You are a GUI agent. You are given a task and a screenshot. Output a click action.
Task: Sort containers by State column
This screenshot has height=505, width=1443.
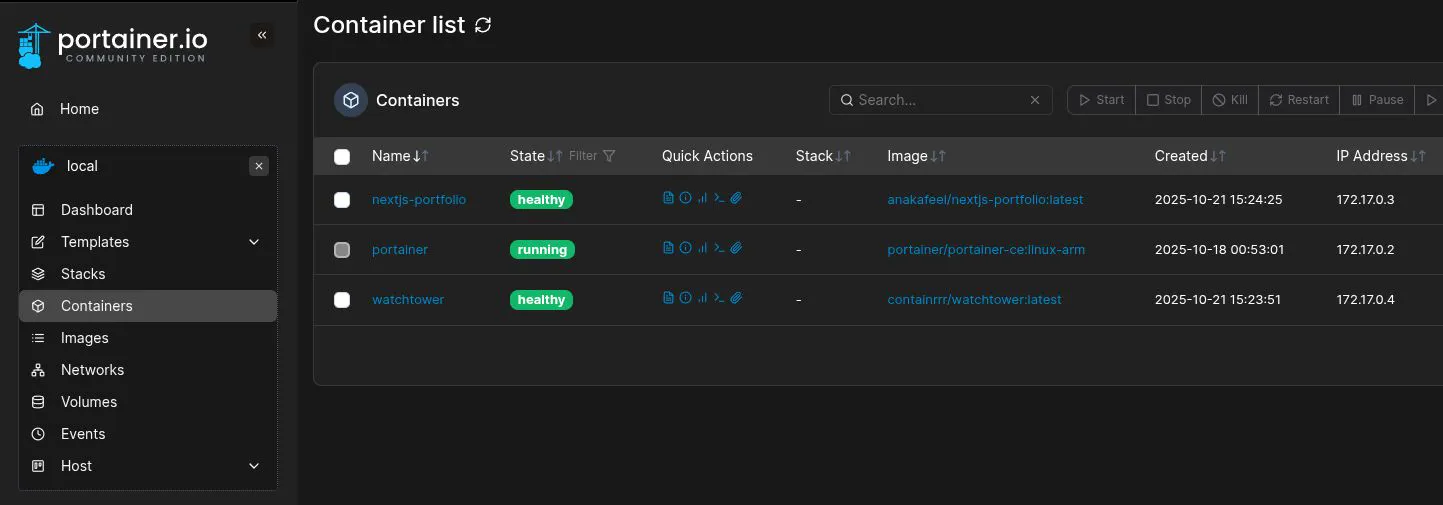tap(536, 156)
